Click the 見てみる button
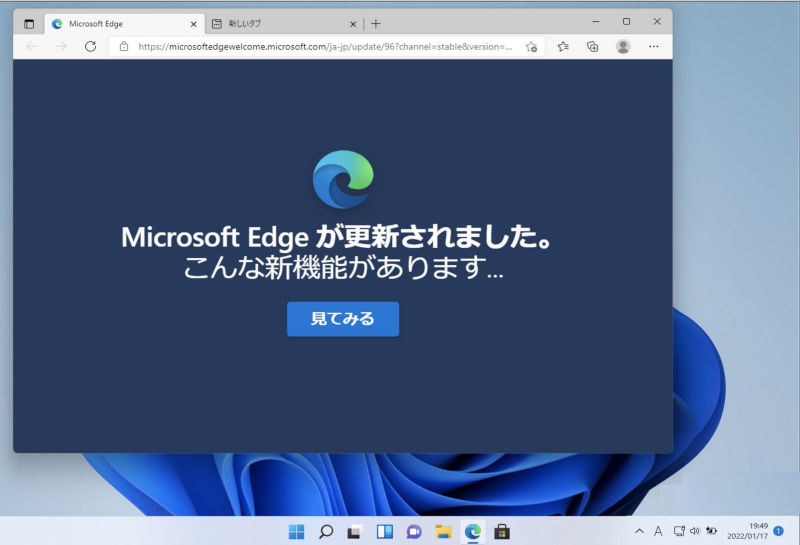Screen dimensions: 800x545 (343, 319)
